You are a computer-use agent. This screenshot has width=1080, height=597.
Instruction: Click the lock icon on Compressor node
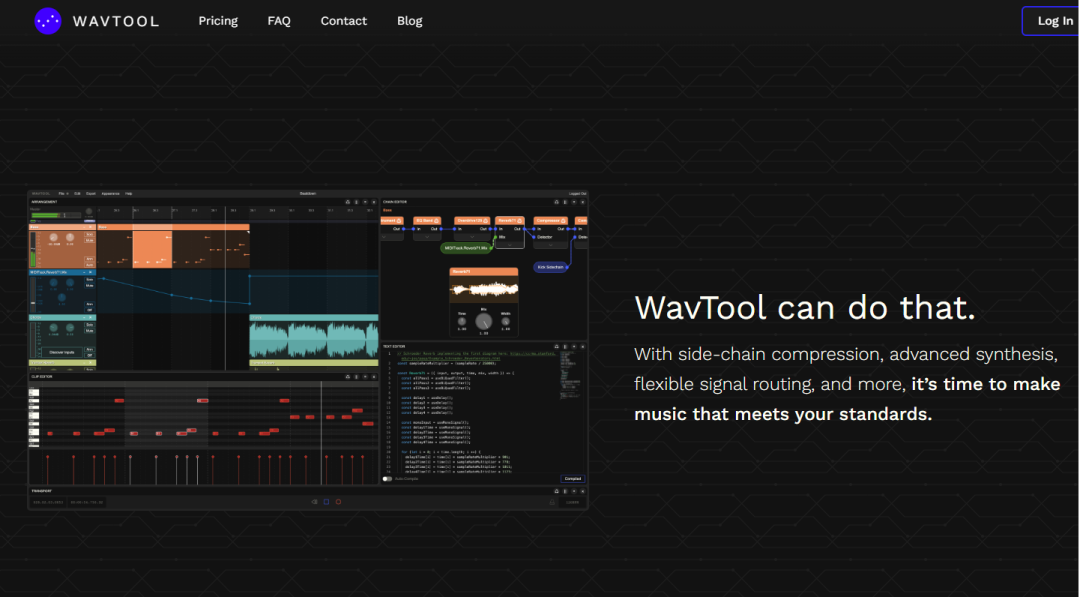[563, 221]
